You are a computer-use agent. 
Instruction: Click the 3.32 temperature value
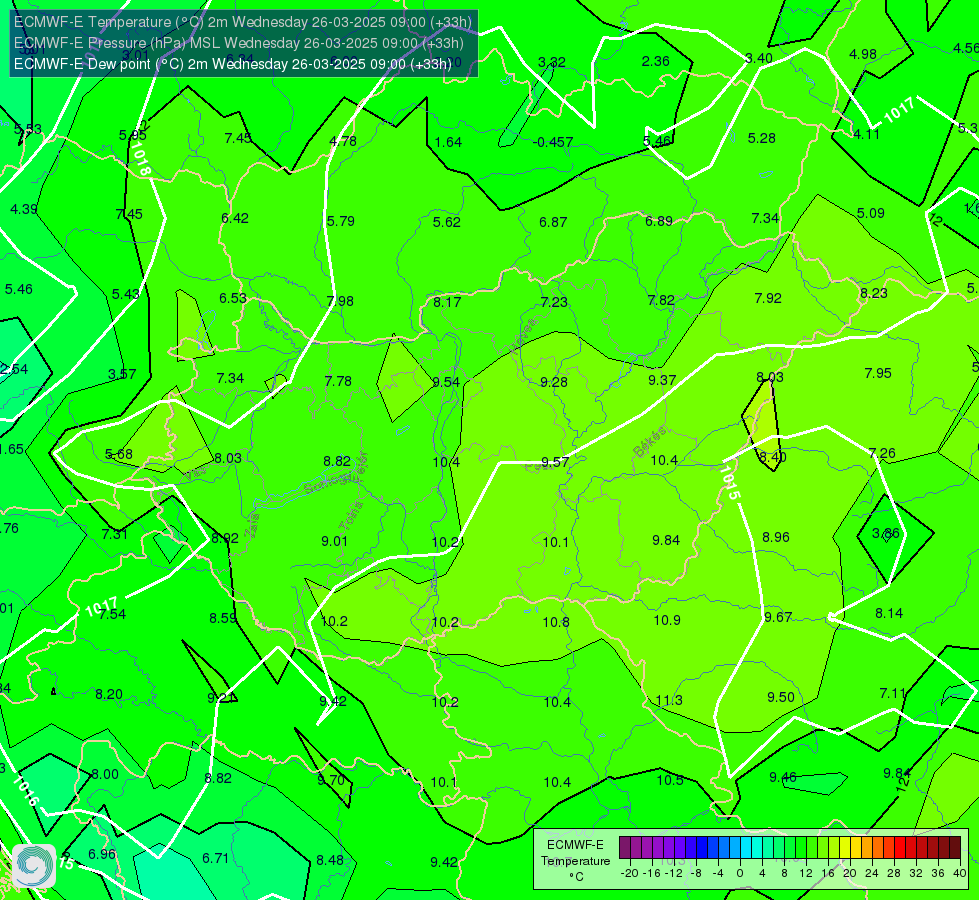(x=552, y=62)
